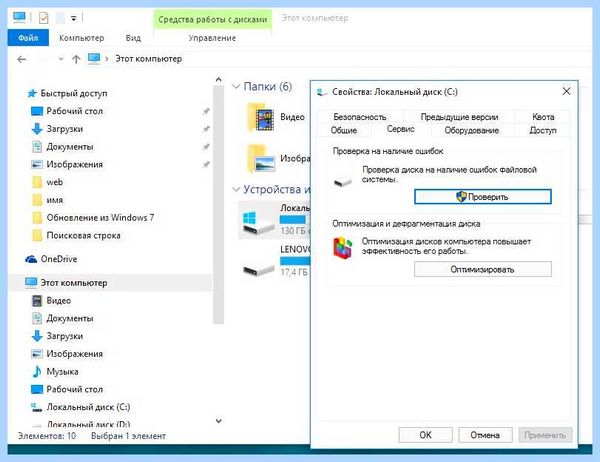The width and height of the screenshot is (600, 462).
Task: Click Этот компьютер in the address bar
Action: tap(148, 59)
